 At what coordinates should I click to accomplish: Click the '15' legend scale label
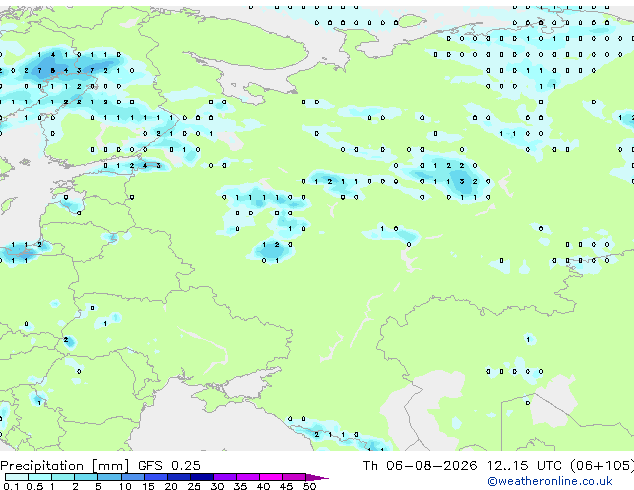[148, 486]
